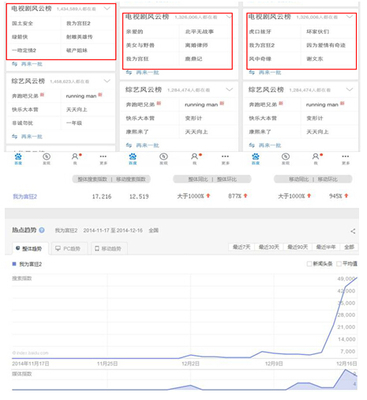Open 射雕英雄传 in the TV ranking

pyautogui.click(x=79, y=37)
